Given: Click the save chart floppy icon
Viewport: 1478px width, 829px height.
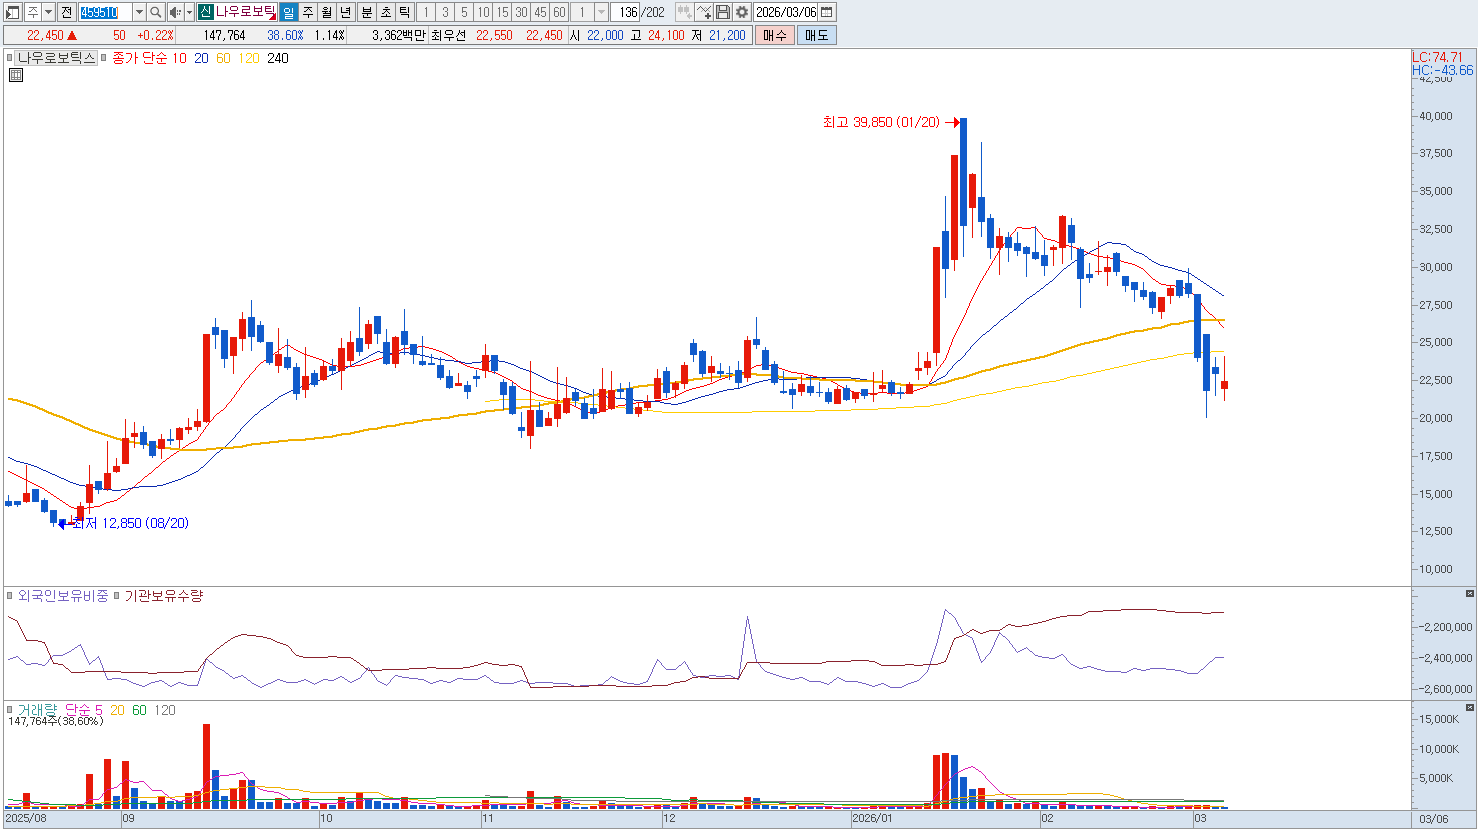Looking at the screenshot, I should click(723, 12).
